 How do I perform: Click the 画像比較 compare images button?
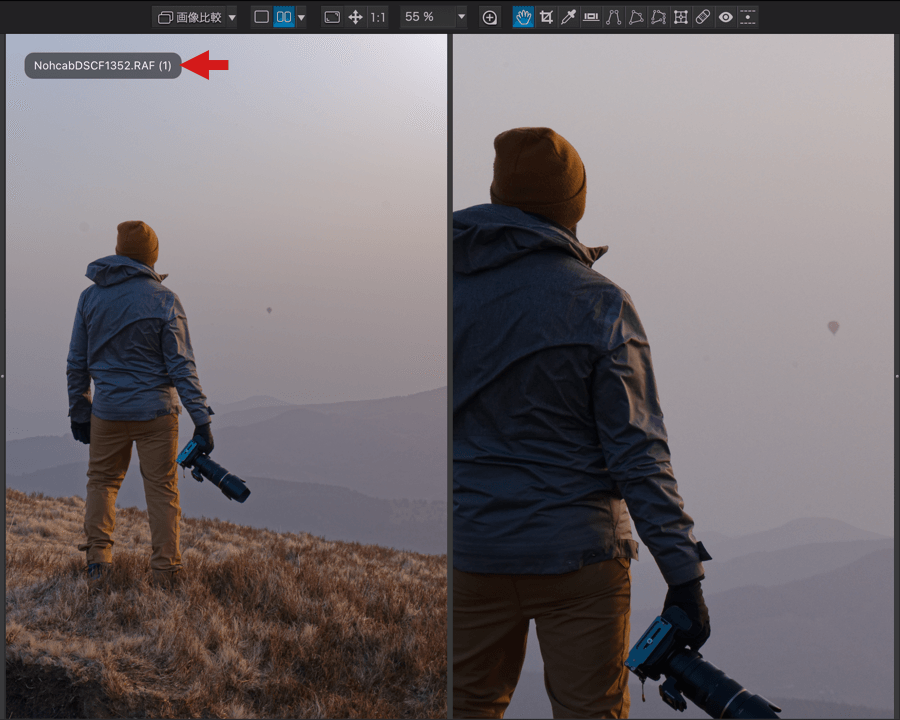pyautogui.click(x=190, y=17)
